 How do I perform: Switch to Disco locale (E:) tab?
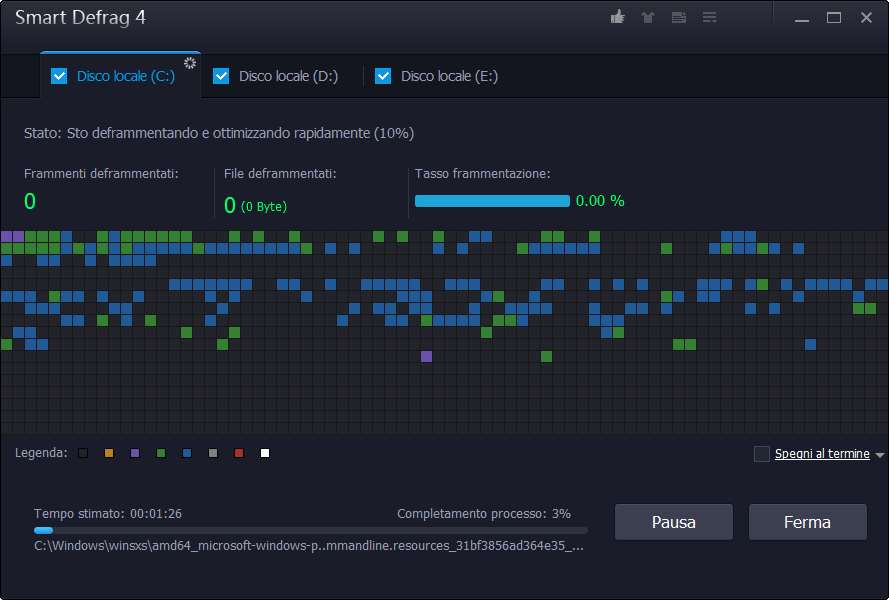449,76
